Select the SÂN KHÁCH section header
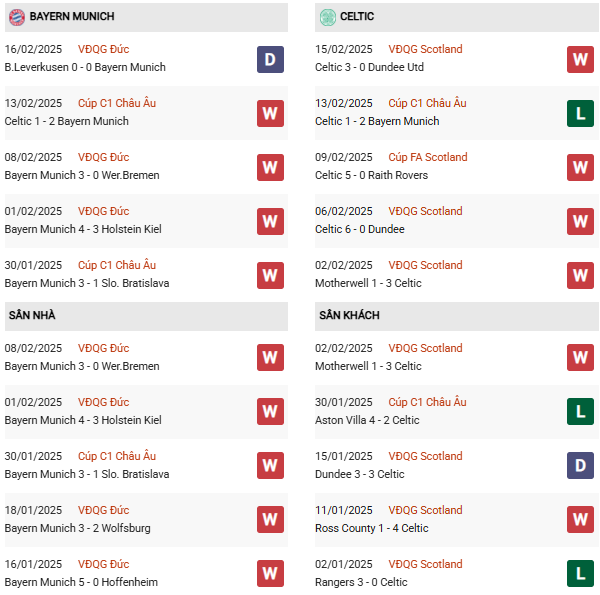This screenshot has width=600, height=595. pyautogui.click(x=349, y=316)
